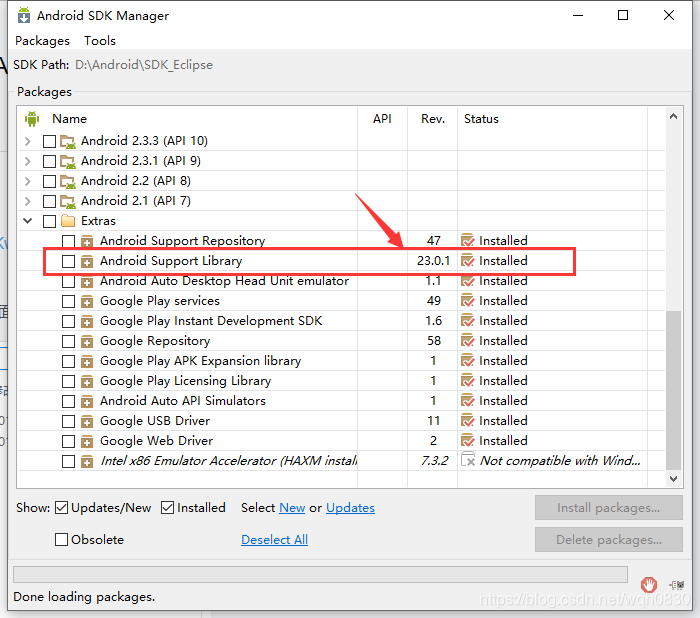Click the Extras folder icon
Image resolution: width=700 pixels, height=618 pixels.
pos(68,221)
